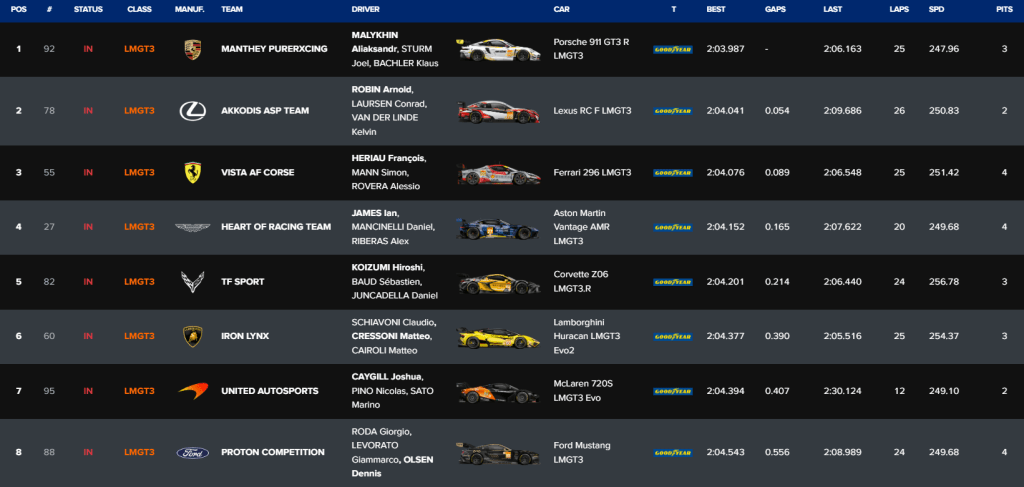Click the Ford oval logo

click(193, 452)
